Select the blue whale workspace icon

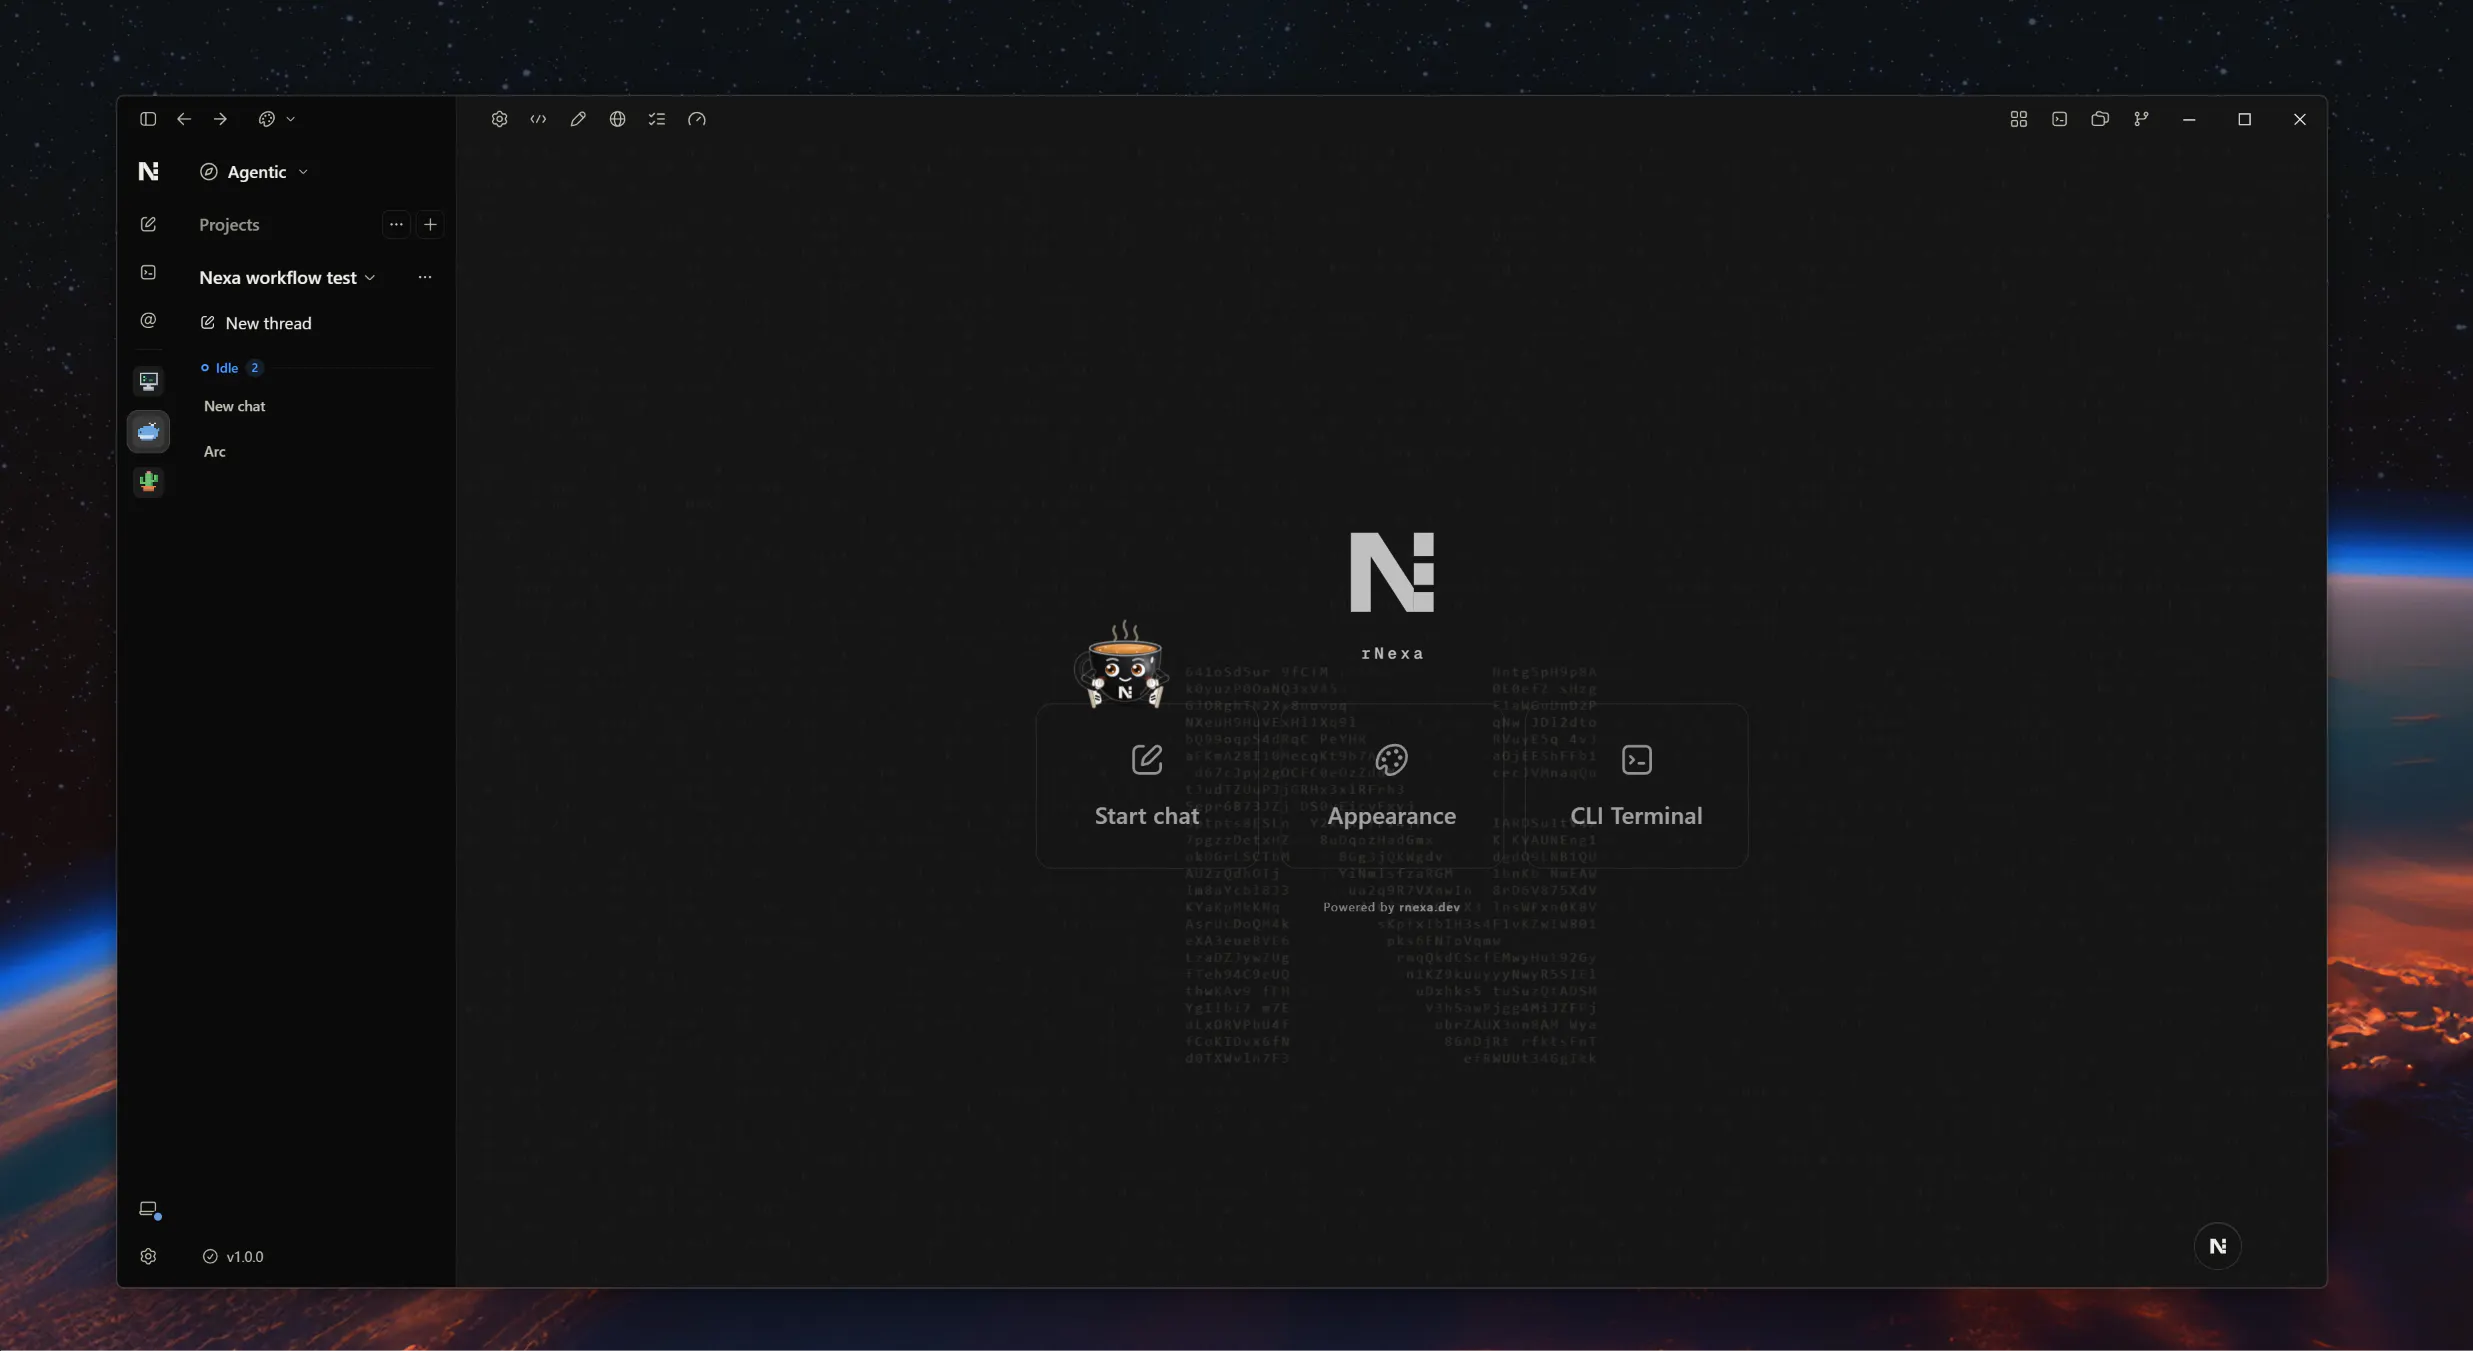click(x=148, y=432)
